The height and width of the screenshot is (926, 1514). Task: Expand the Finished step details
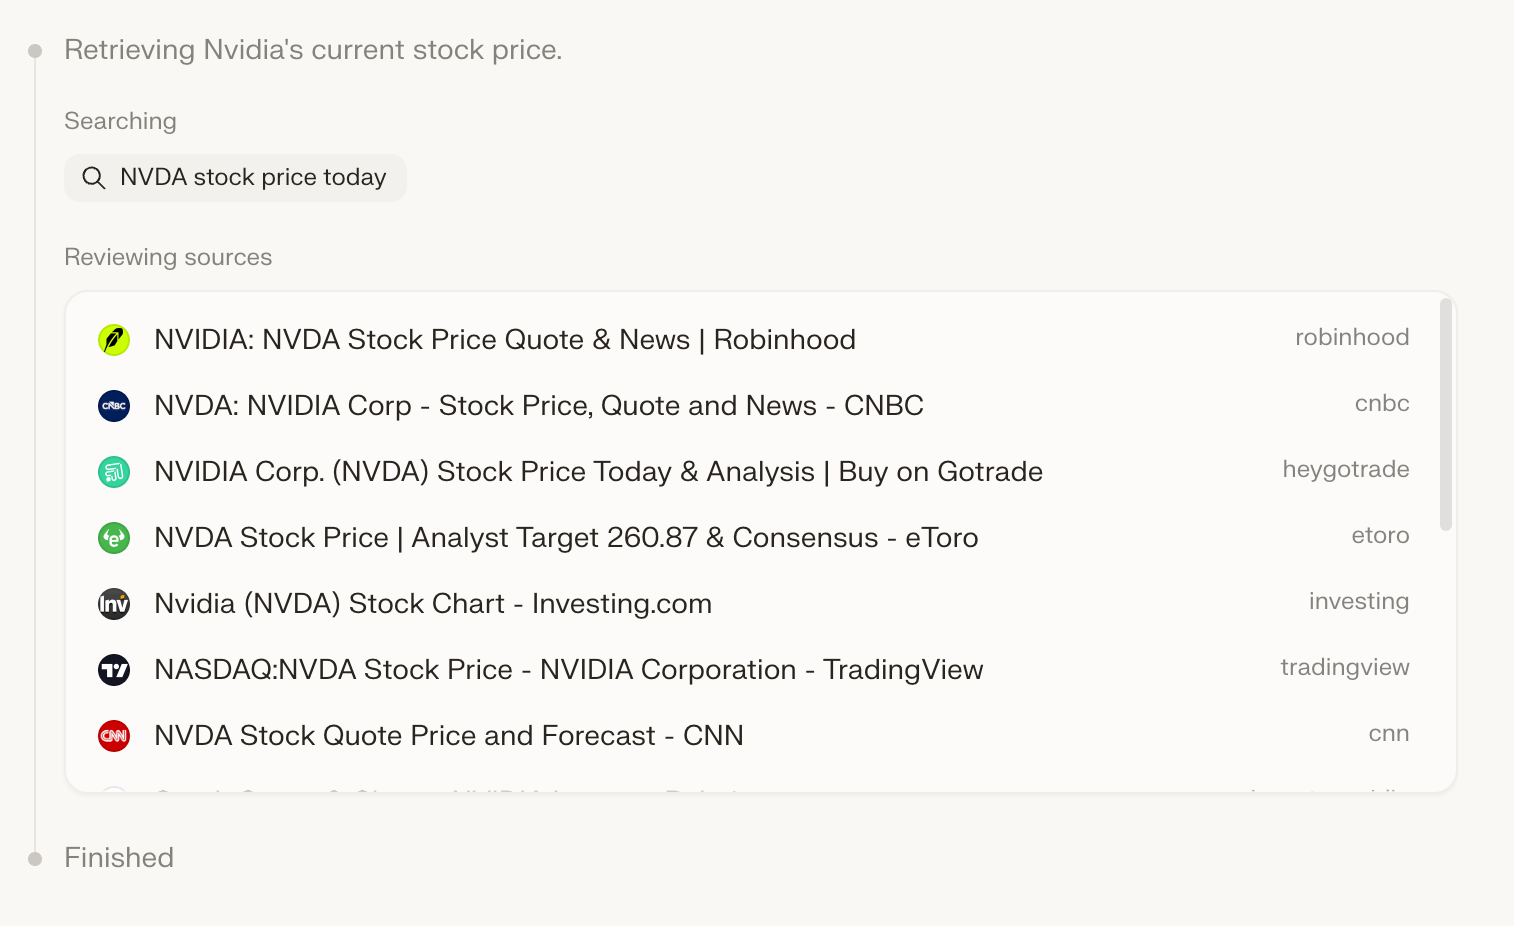[x=119, y=858]
